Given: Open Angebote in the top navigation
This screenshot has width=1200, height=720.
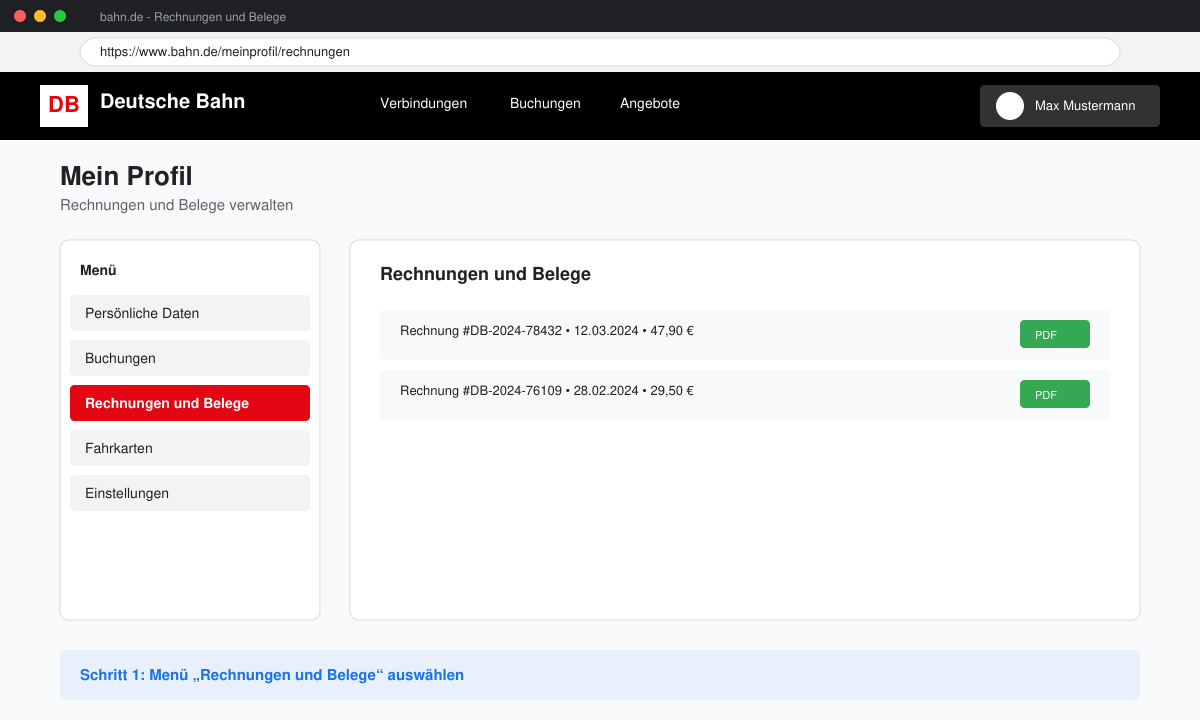Looking at the screenshot, I should (650, 104).
